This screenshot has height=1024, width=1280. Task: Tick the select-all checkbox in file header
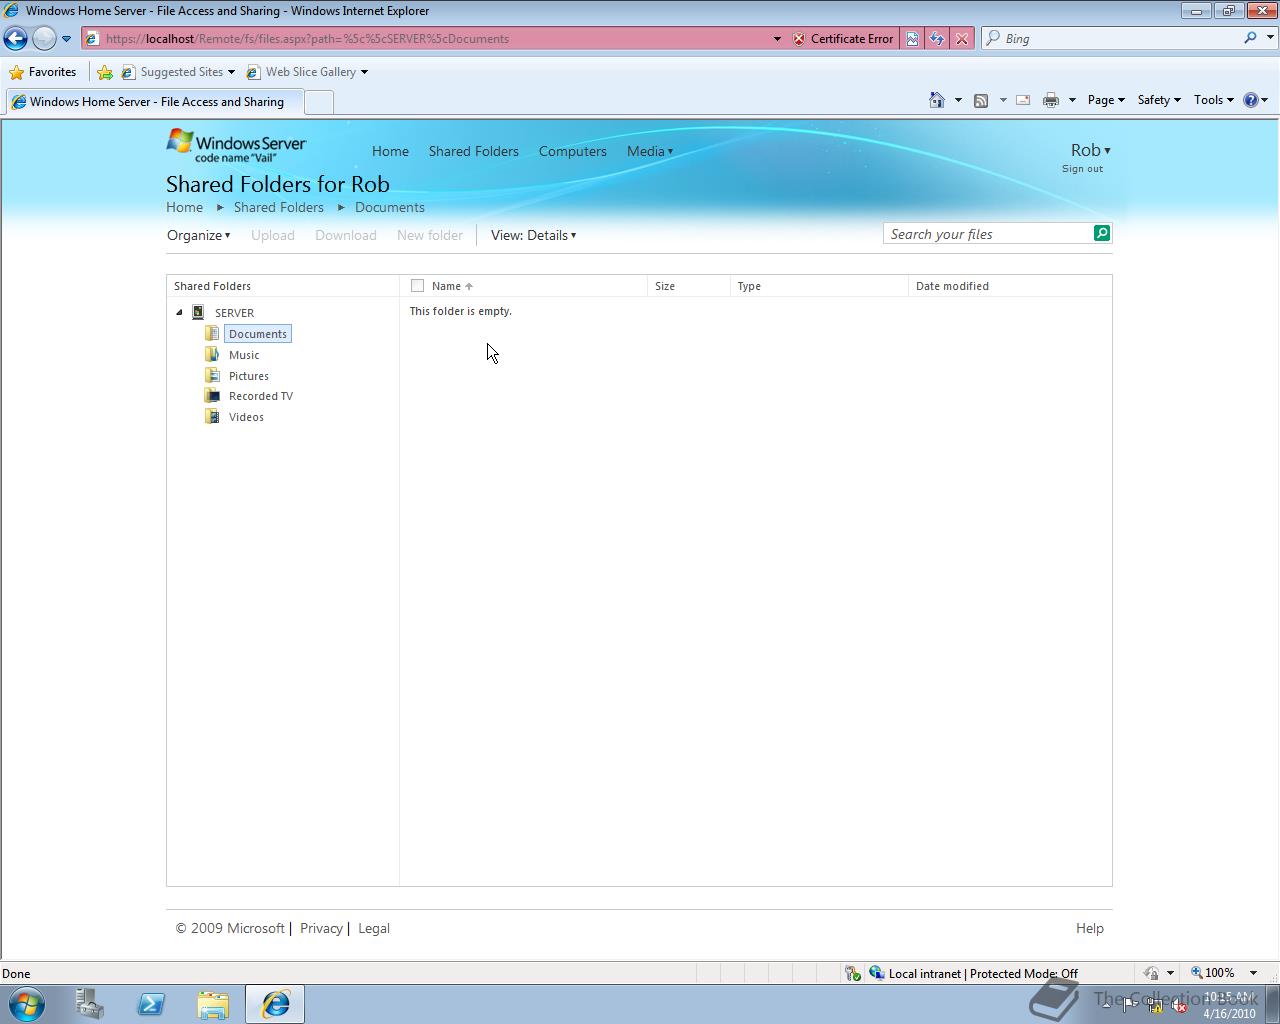[417, 286]
